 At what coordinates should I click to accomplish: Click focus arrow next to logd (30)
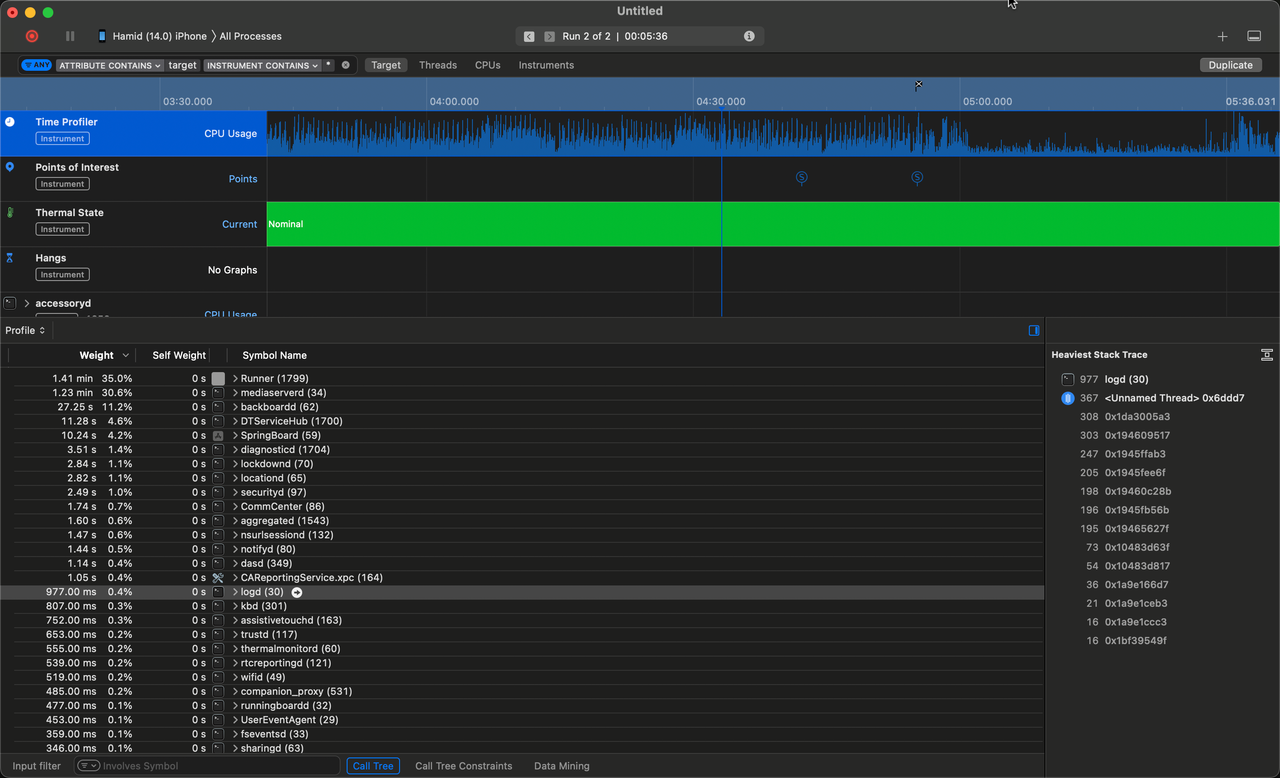pyautogui.click(x=297, y=592)
